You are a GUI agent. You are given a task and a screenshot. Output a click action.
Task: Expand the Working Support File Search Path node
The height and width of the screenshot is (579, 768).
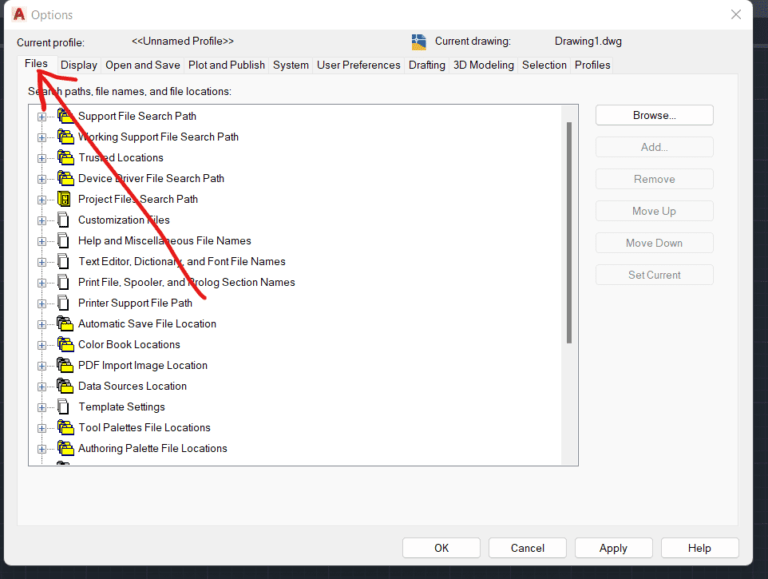tap(42, 138)
